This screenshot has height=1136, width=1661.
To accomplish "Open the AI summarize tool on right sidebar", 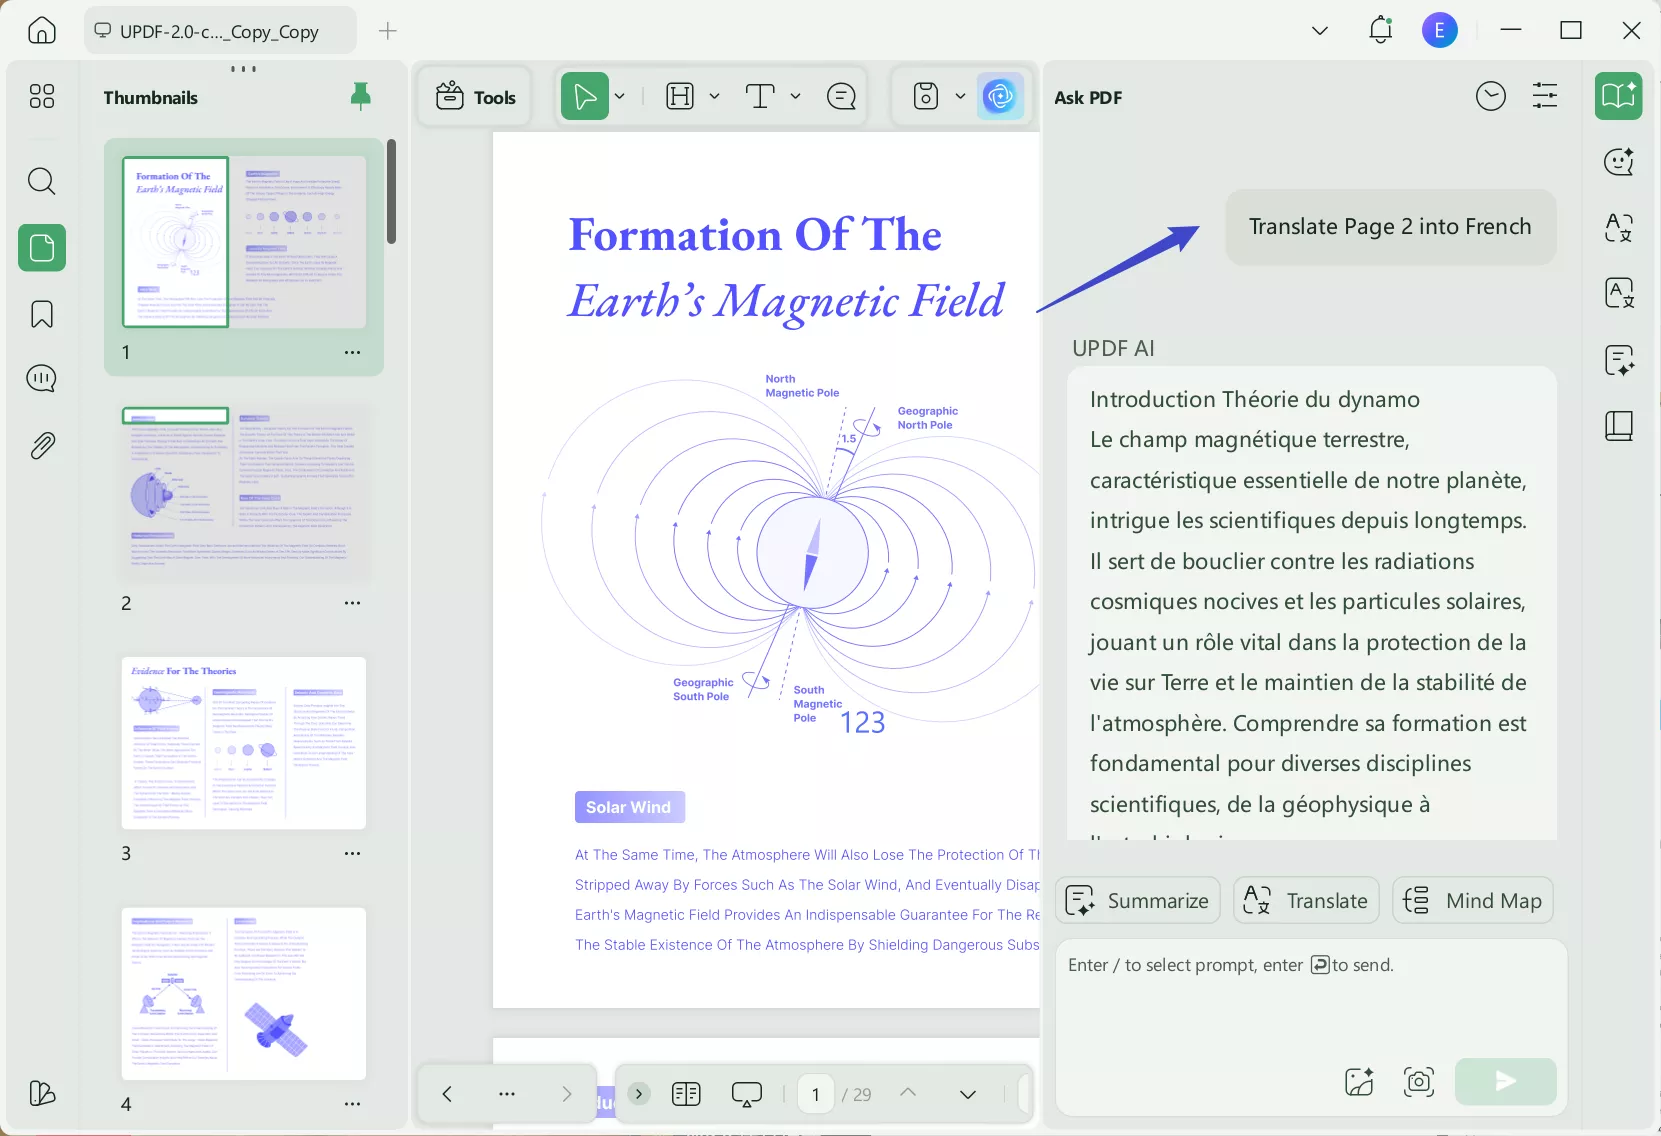I will point(1618,360).
